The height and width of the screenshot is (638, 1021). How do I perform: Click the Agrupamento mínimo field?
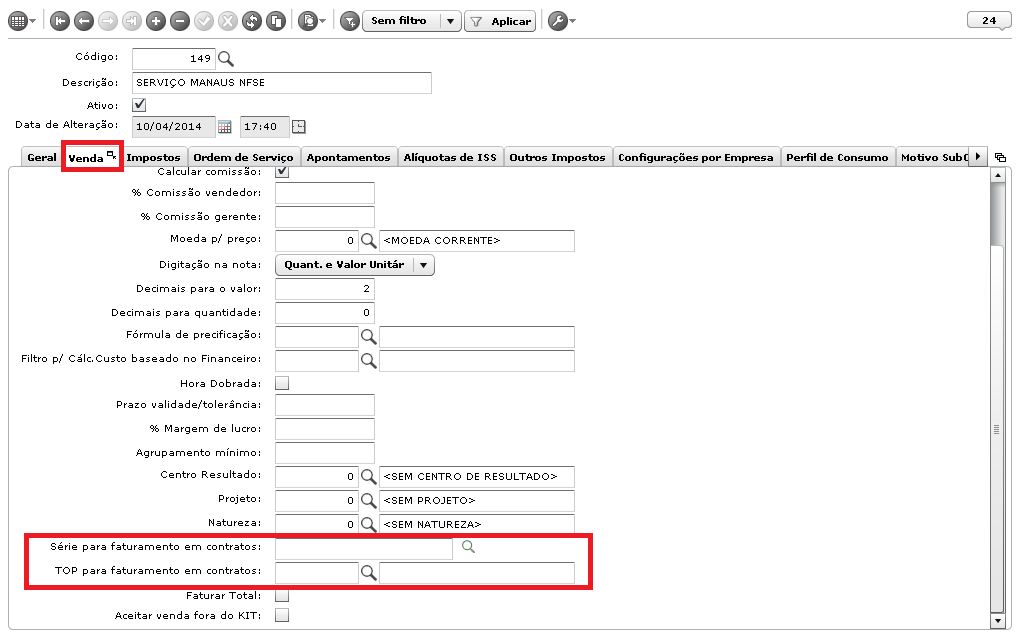click(324, 452)
